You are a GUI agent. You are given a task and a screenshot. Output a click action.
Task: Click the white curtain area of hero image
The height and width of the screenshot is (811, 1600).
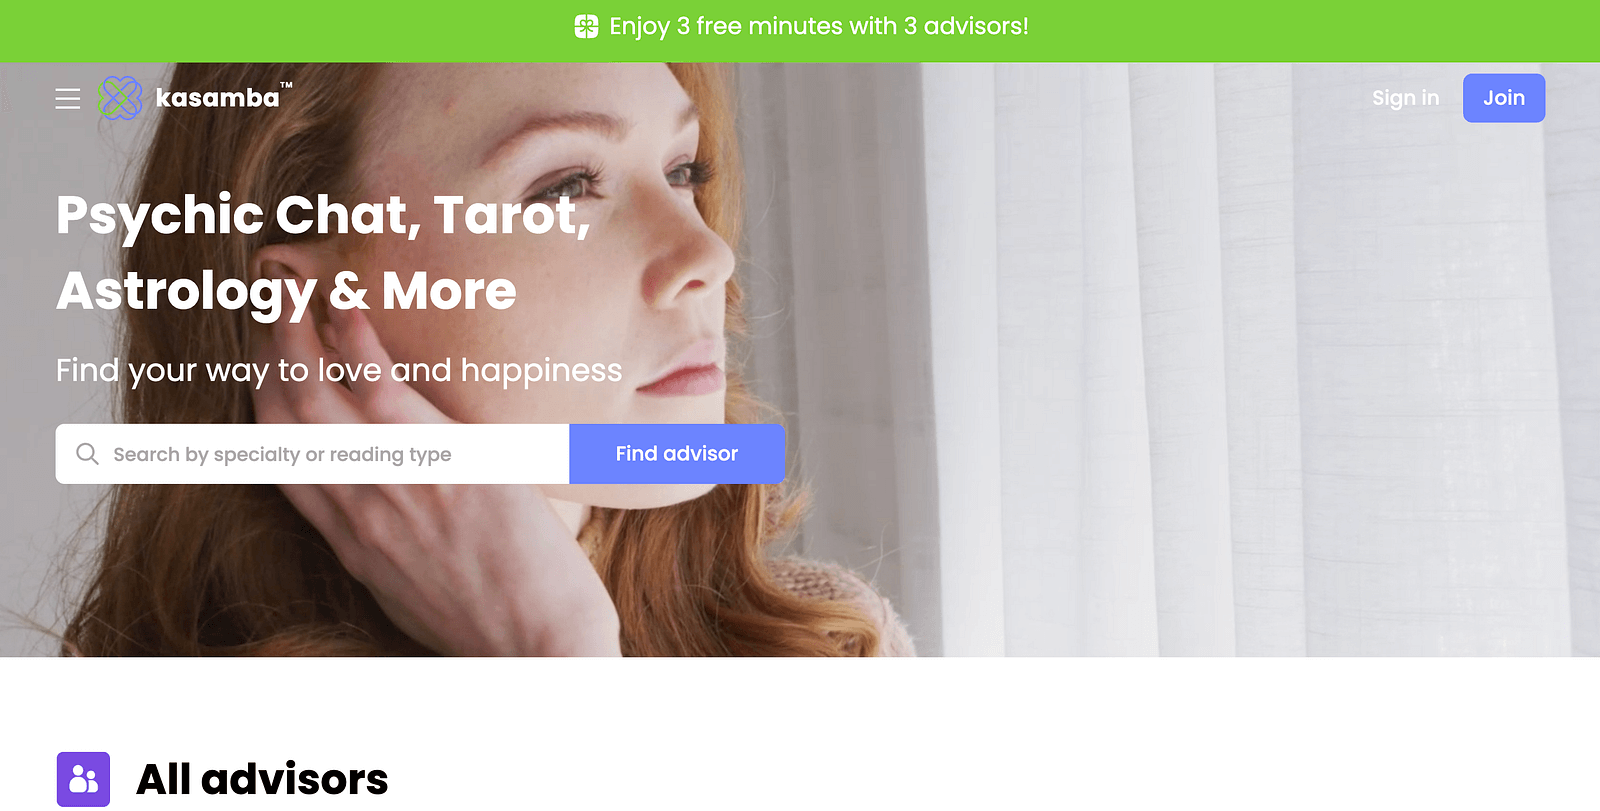(x=1260, y=400)
